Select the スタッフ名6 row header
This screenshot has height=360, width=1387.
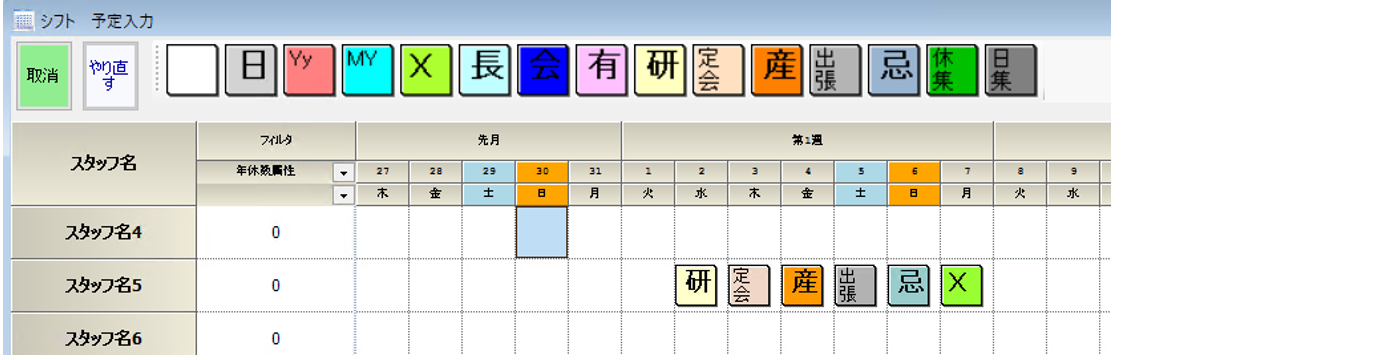(x=104, y=338)
